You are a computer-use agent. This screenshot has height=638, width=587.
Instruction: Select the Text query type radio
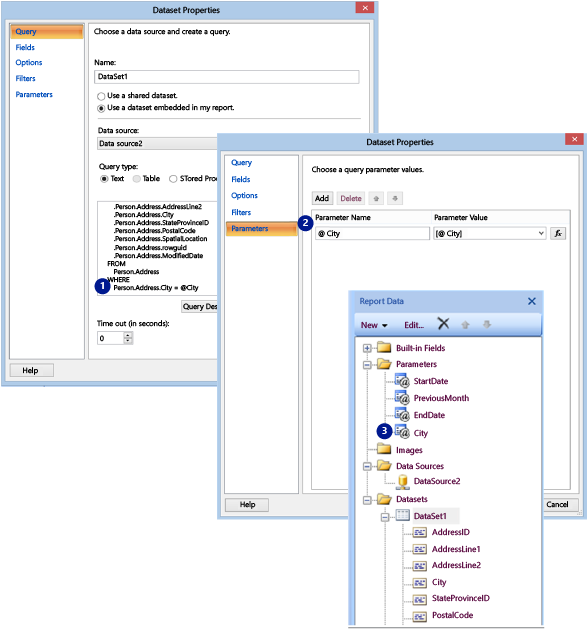(104, 179)
